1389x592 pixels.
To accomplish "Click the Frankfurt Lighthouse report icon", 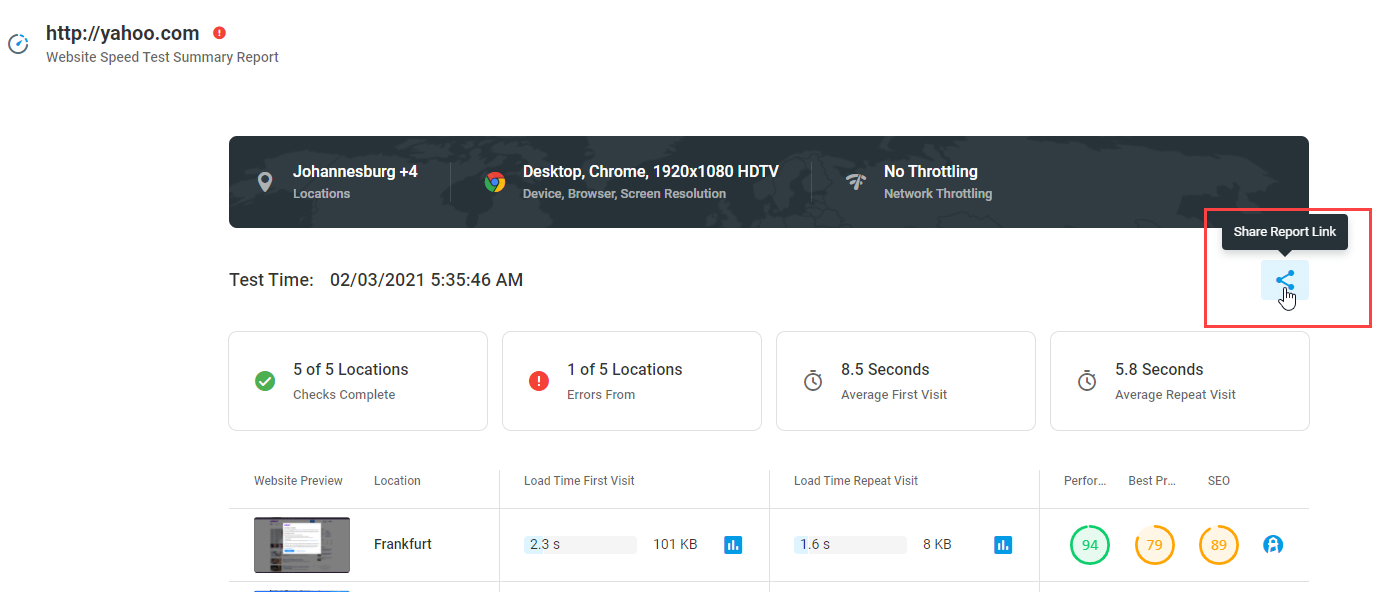I will tap(1273, 545).
